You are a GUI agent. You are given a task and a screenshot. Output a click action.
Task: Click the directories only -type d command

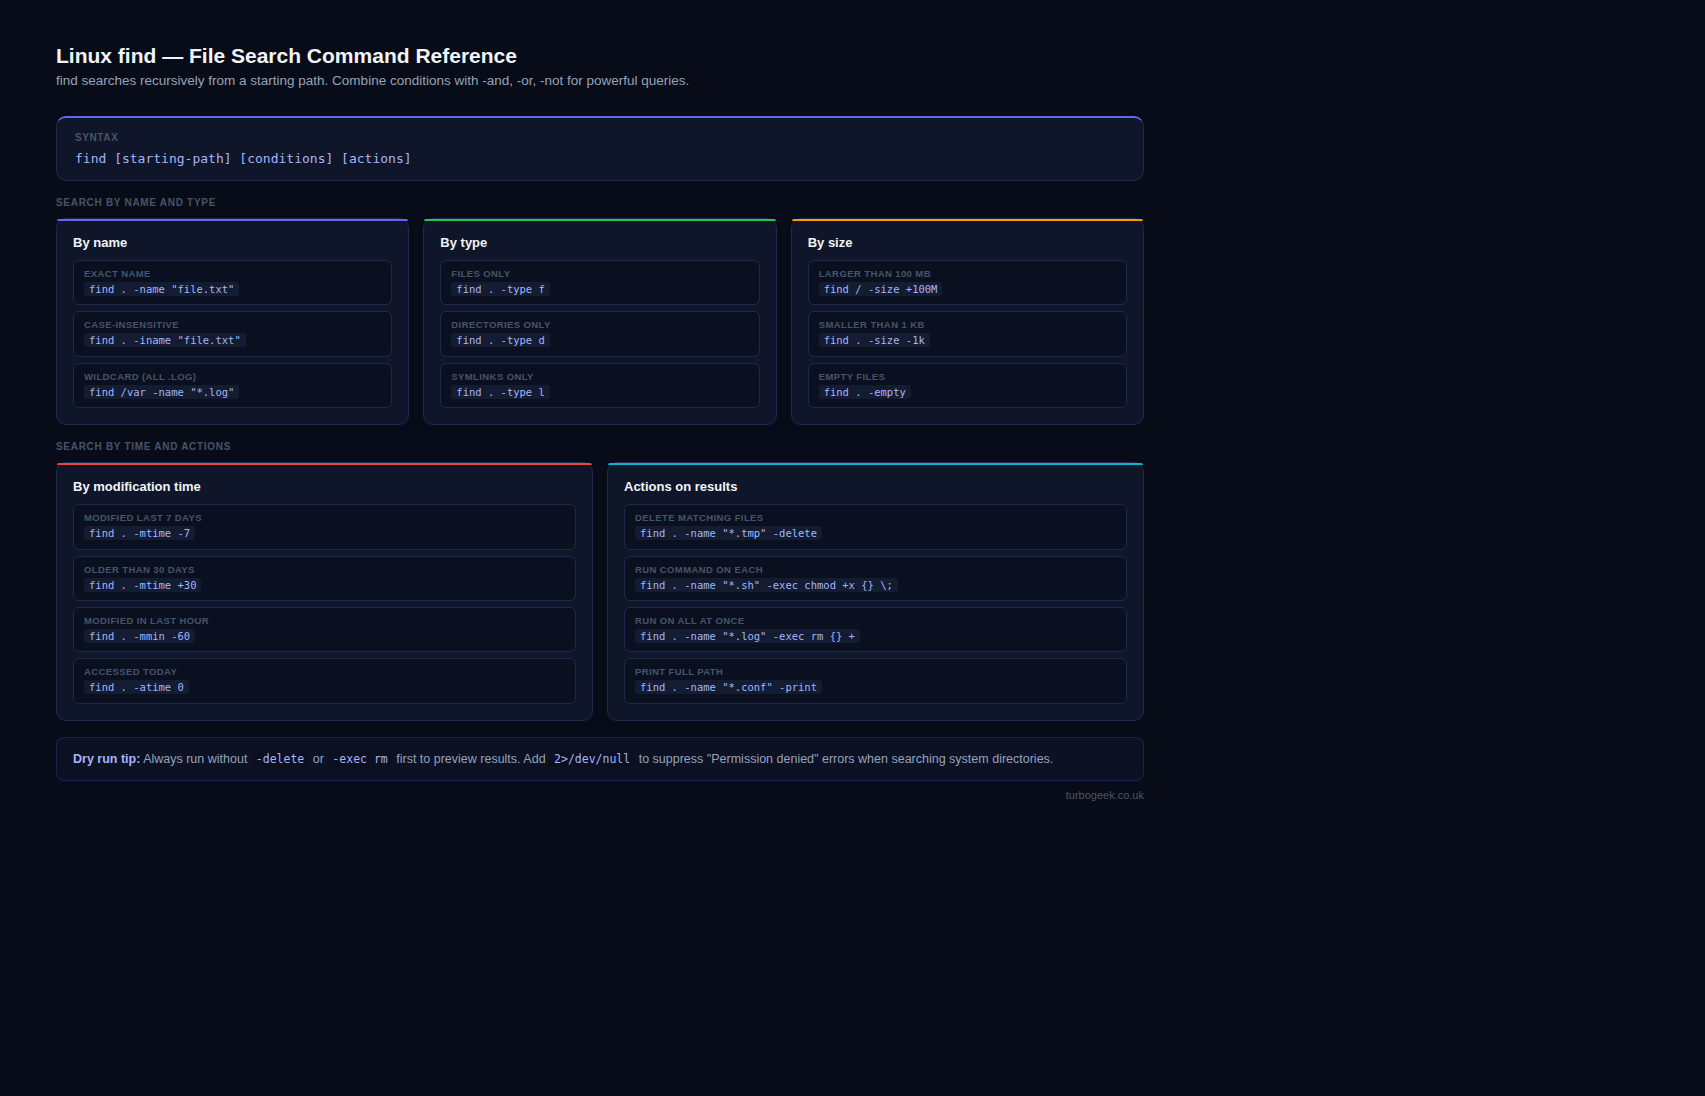pyautogui.click(x=500, y=341)
